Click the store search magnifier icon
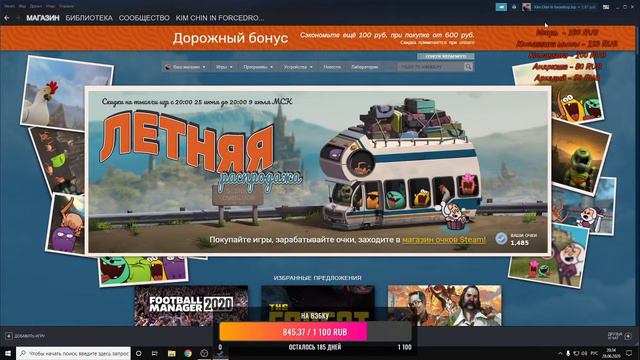Screen dimensions: 640x360 point(468,67)
